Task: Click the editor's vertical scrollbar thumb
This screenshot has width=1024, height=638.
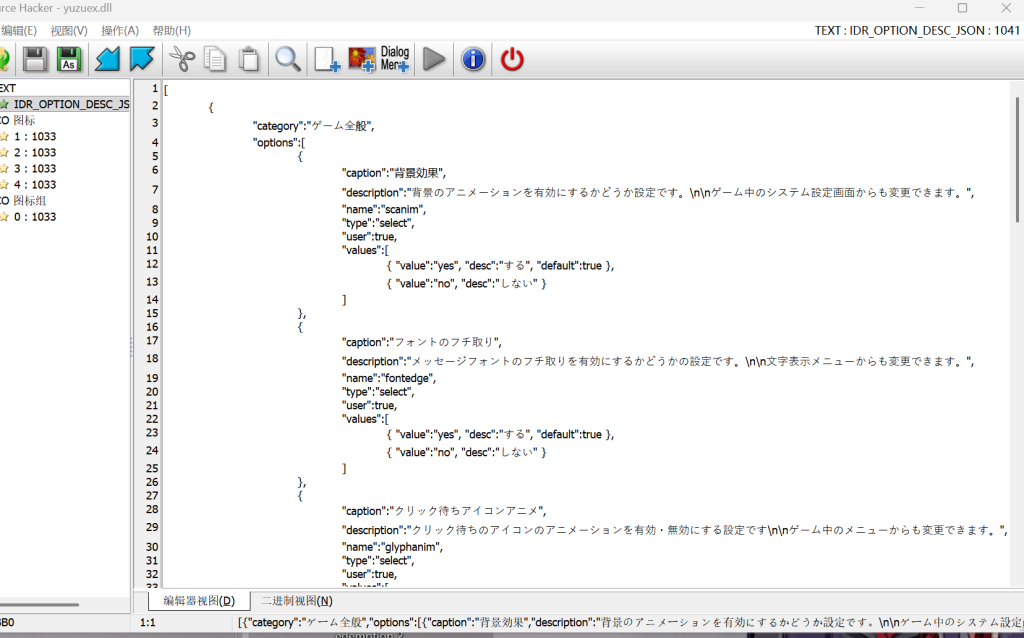Action: click(1017, 160)
